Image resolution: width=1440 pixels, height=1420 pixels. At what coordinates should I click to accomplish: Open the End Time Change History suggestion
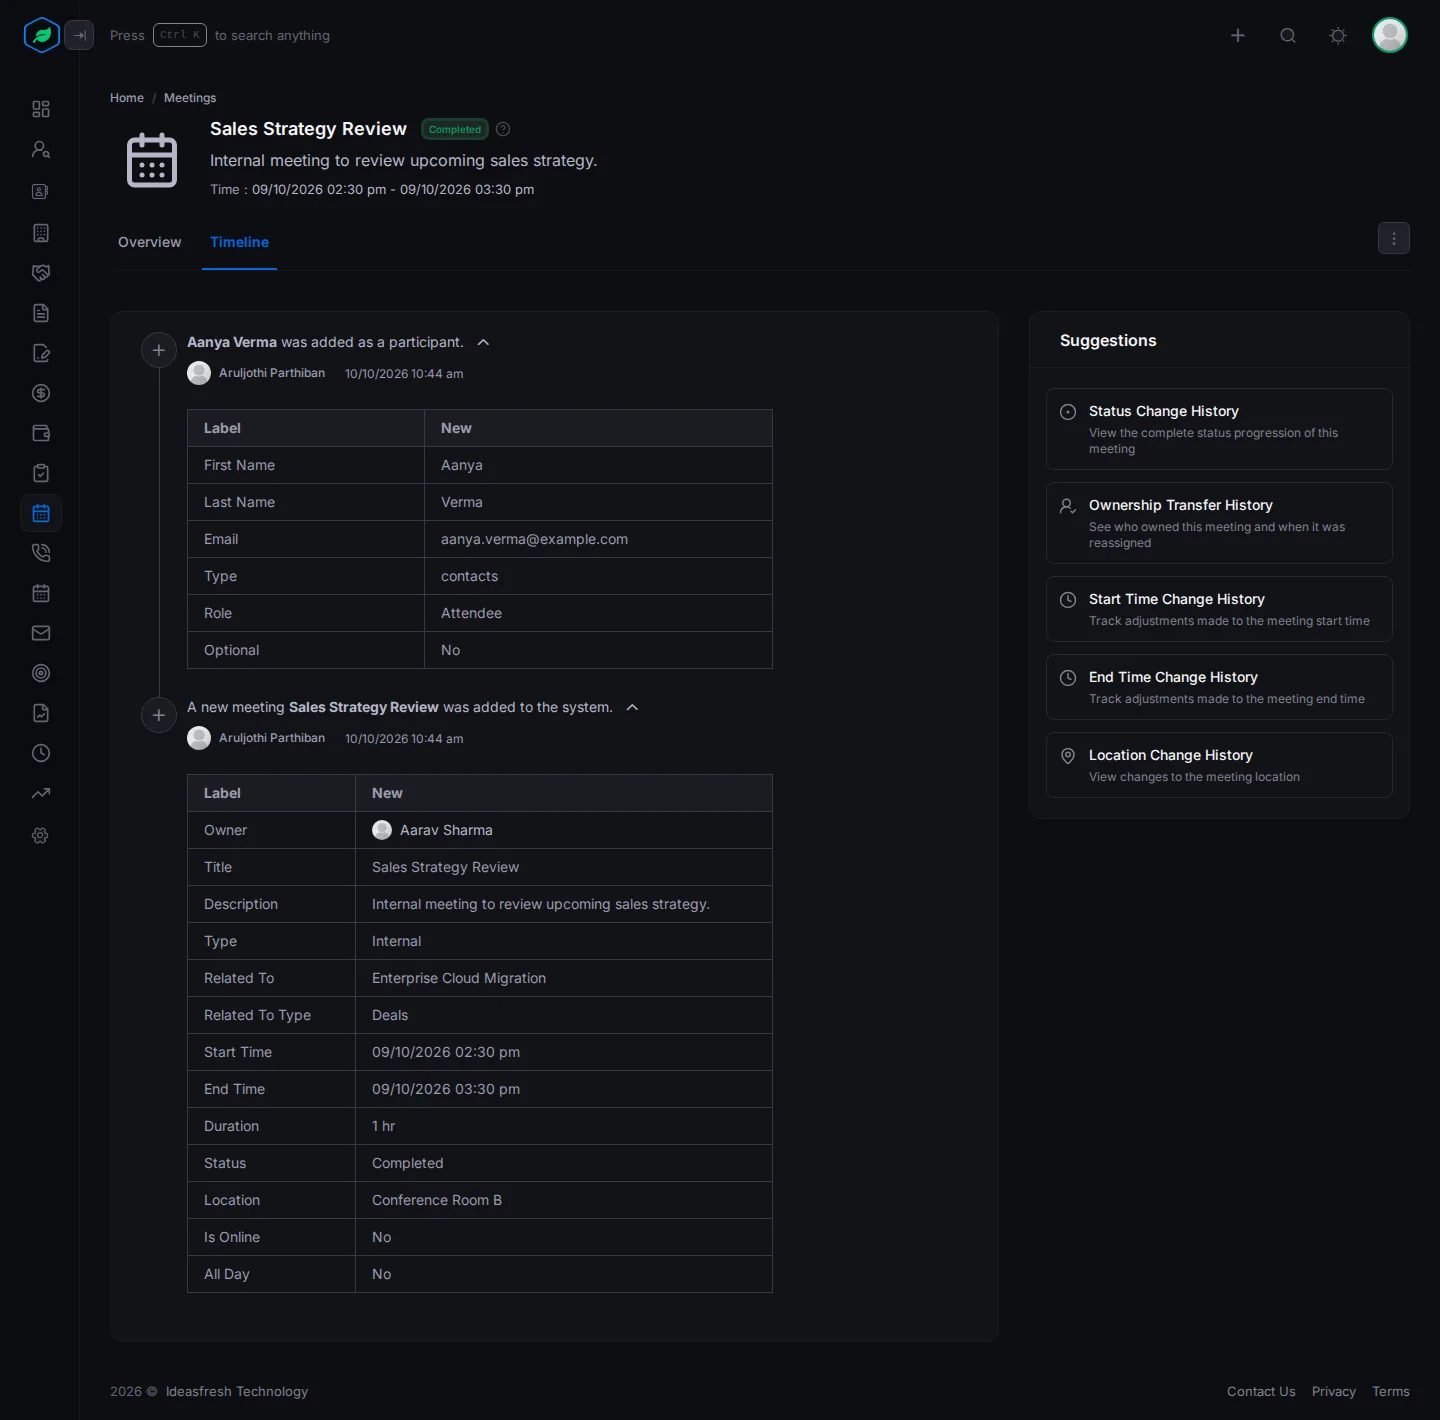[x=1219, y=687]
